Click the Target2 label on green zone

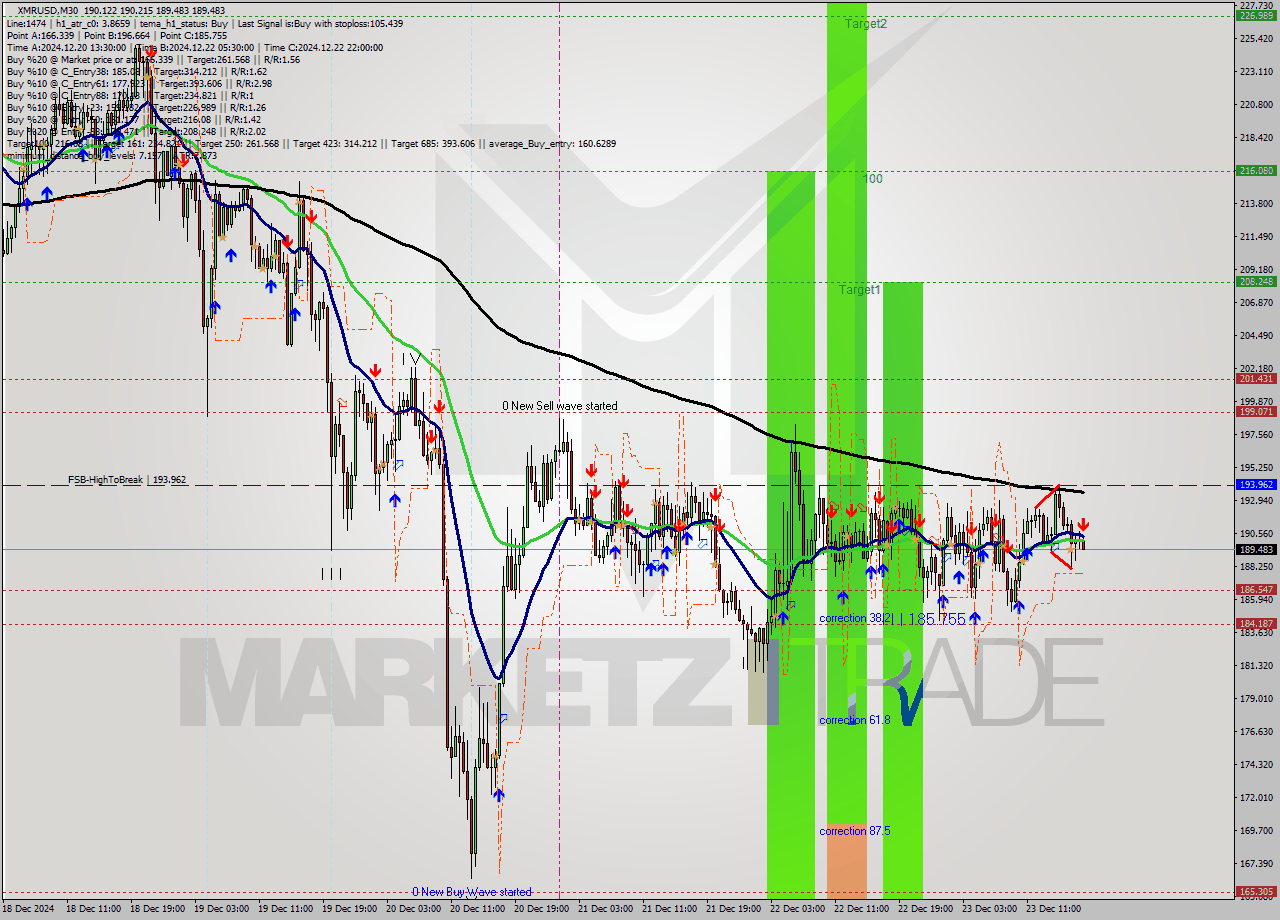[865, 23]
